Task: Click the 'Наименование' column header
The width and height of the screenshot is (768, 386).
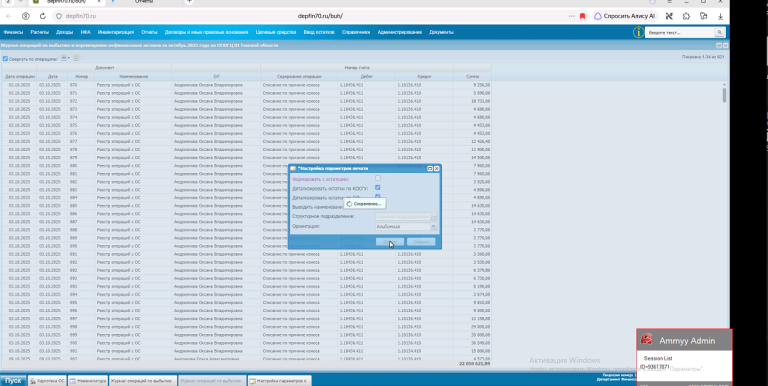Action: click(x=133, y=76)
